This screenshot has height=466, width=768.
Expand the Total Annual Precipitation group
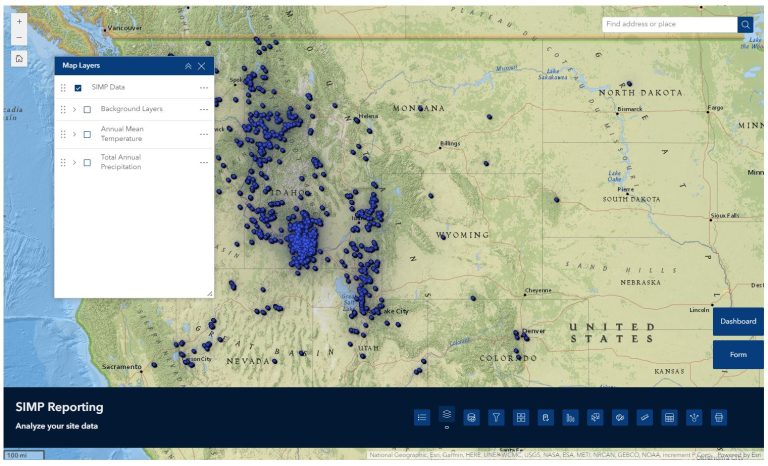click(74, 162)
